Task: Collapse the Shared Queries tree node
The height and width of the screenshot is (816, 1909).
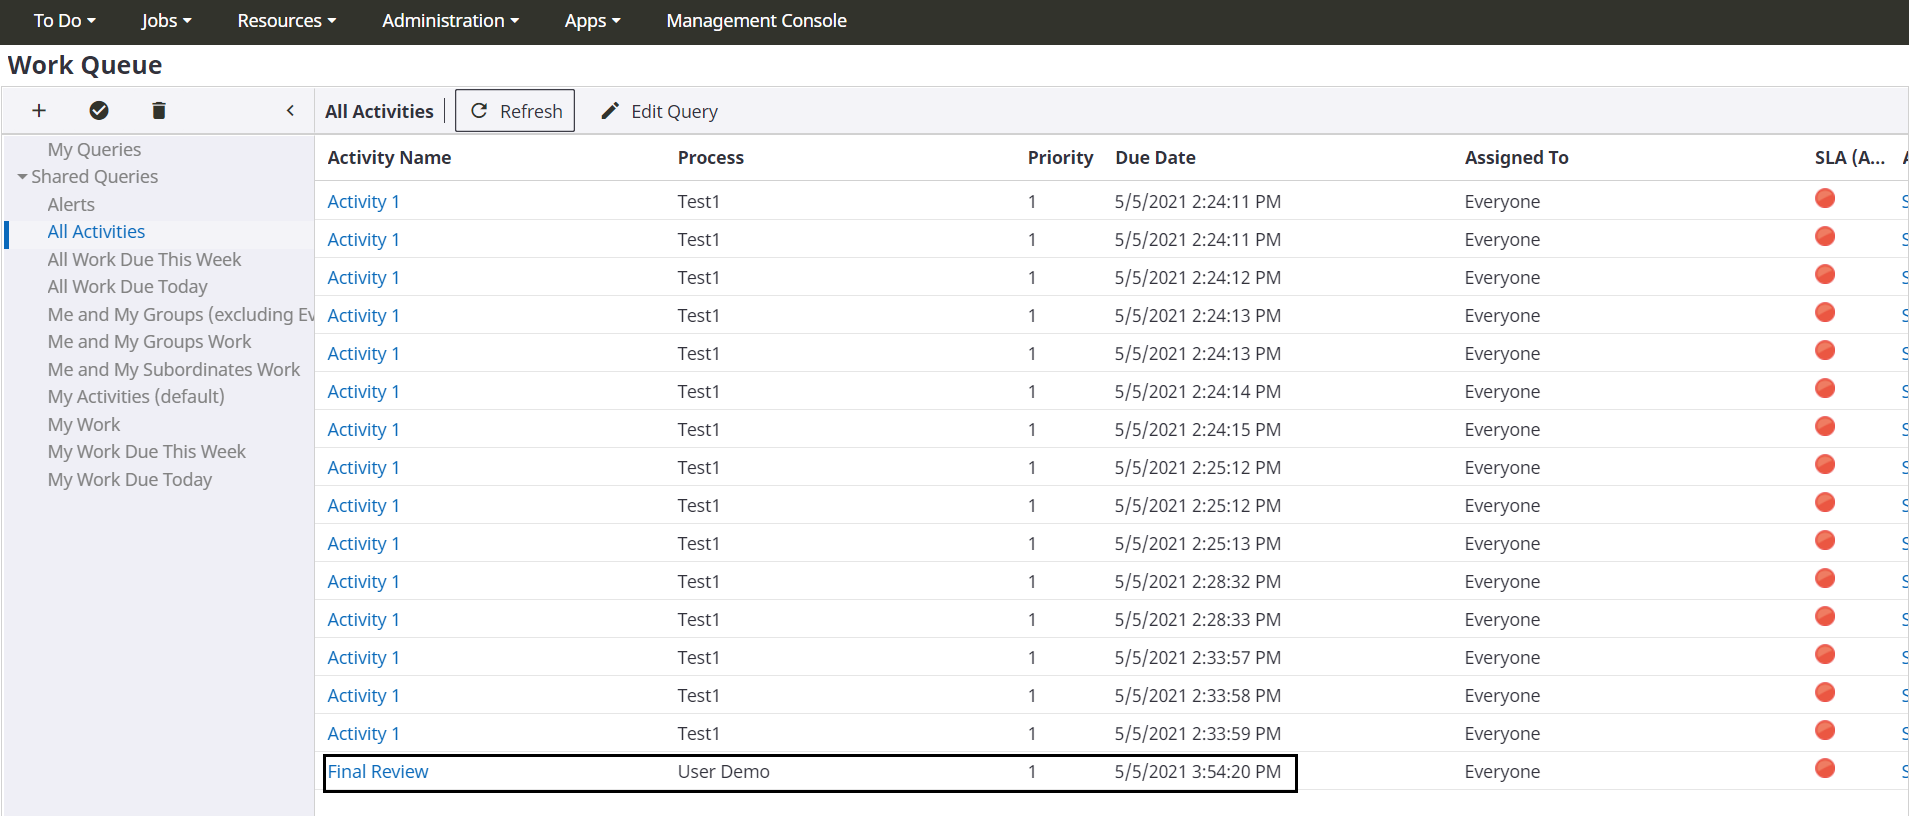Action: click(22, 177)
